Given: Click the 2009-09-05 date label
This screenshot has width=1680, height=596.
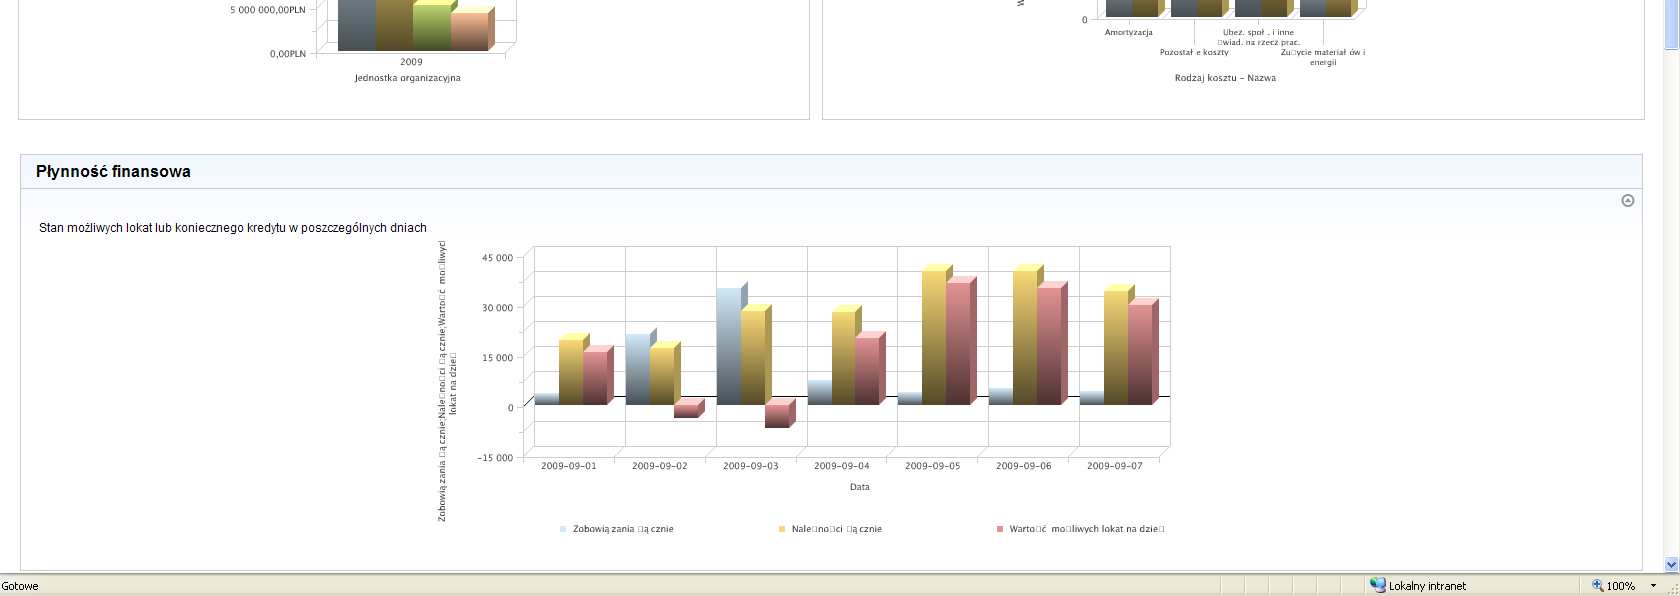Looking at the screenshot, I should (933, 466).
